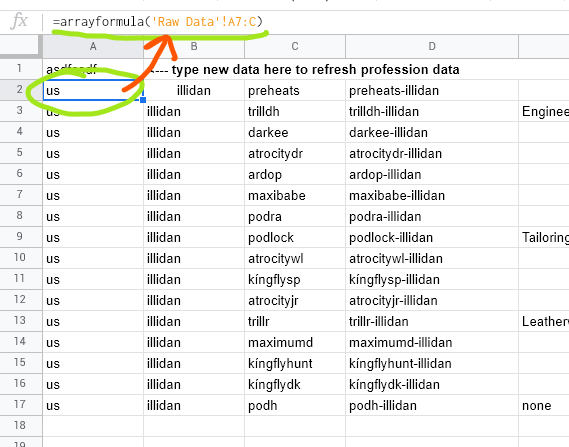Click the cell with 'darkee-illidan'

click(x=432, y=132)
